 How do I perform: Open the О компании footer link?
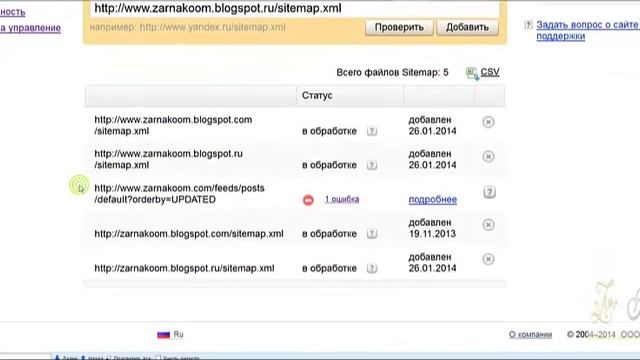pyautogui.click(x=530, y=335)
